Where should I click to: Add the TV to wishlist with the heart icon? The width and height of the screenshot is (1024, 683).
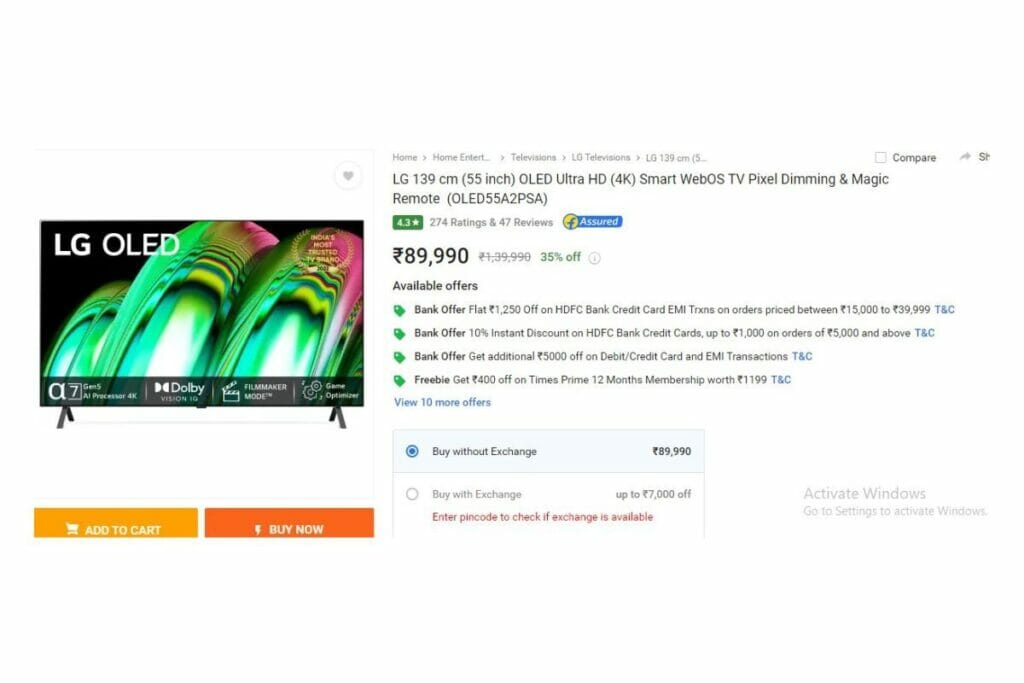[x=348, y=176]
